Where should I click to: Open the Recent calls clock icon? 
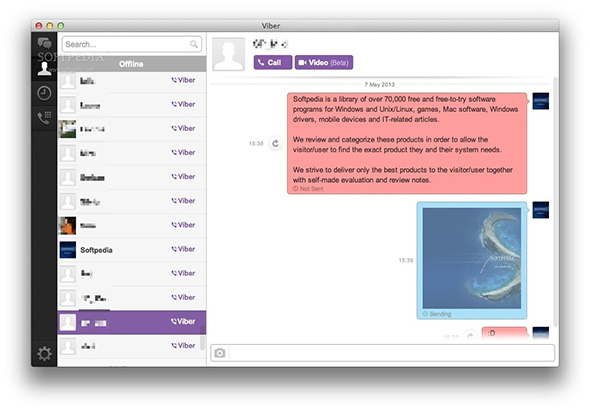click(44, 93)
